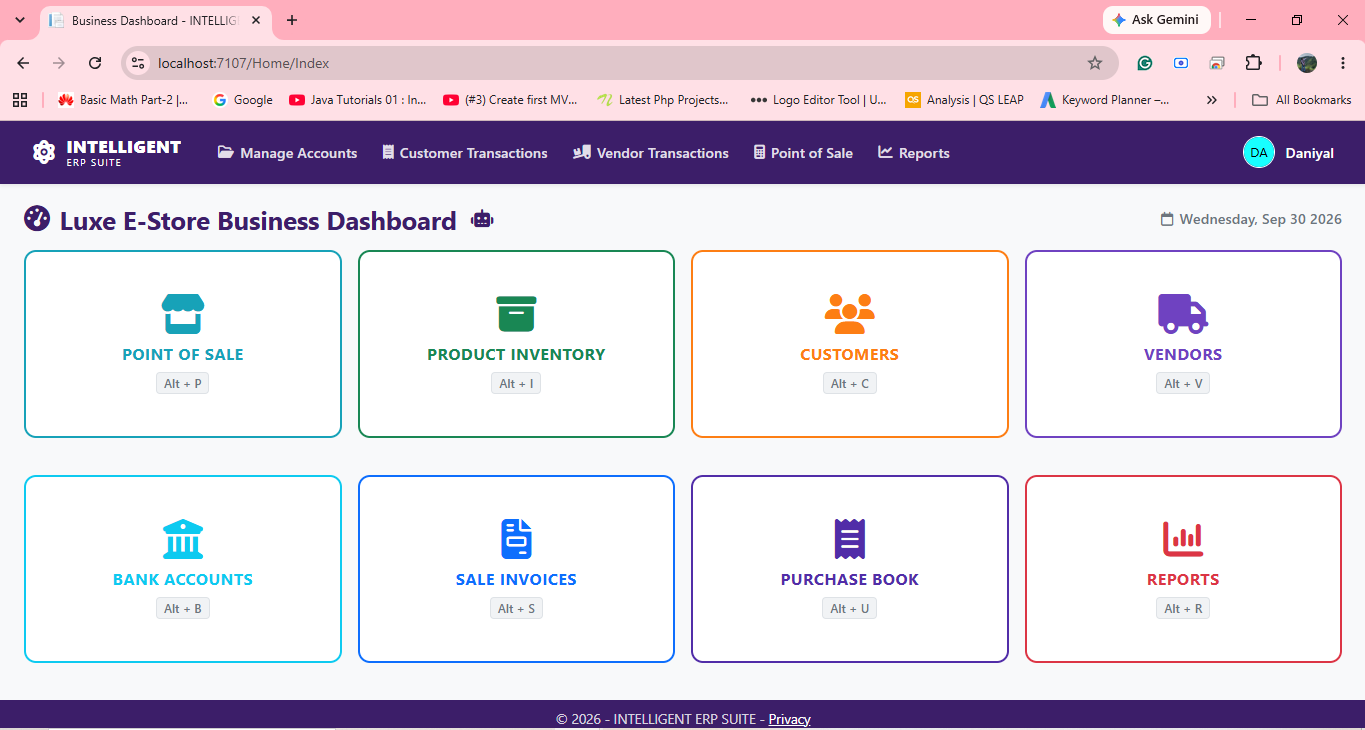This screenshot has width=1365, height=730.
Task: Click the Sale Invoices document icon
Action: pyautogui.click(x=516, y=539)
